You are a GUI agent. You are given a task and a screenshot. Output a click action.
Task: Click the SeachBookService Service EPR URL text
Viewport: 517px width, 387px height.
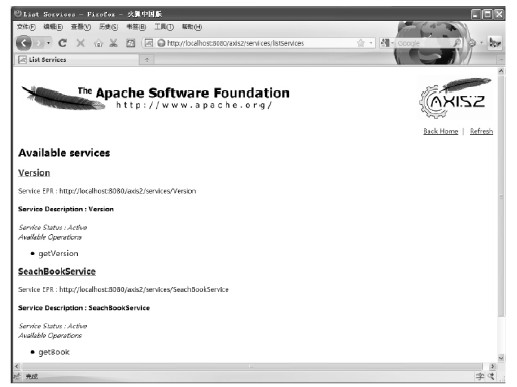144,289
